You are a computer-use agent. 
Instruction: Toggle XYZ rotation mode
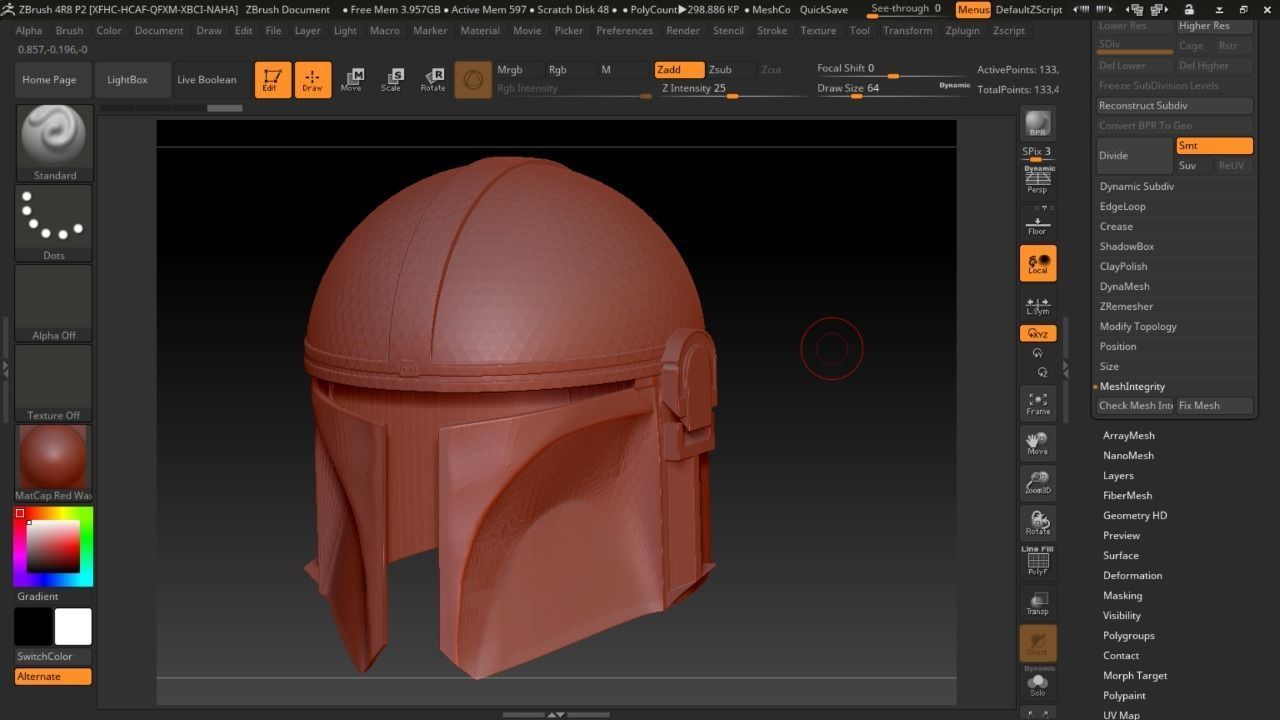tap(1038, 334)
